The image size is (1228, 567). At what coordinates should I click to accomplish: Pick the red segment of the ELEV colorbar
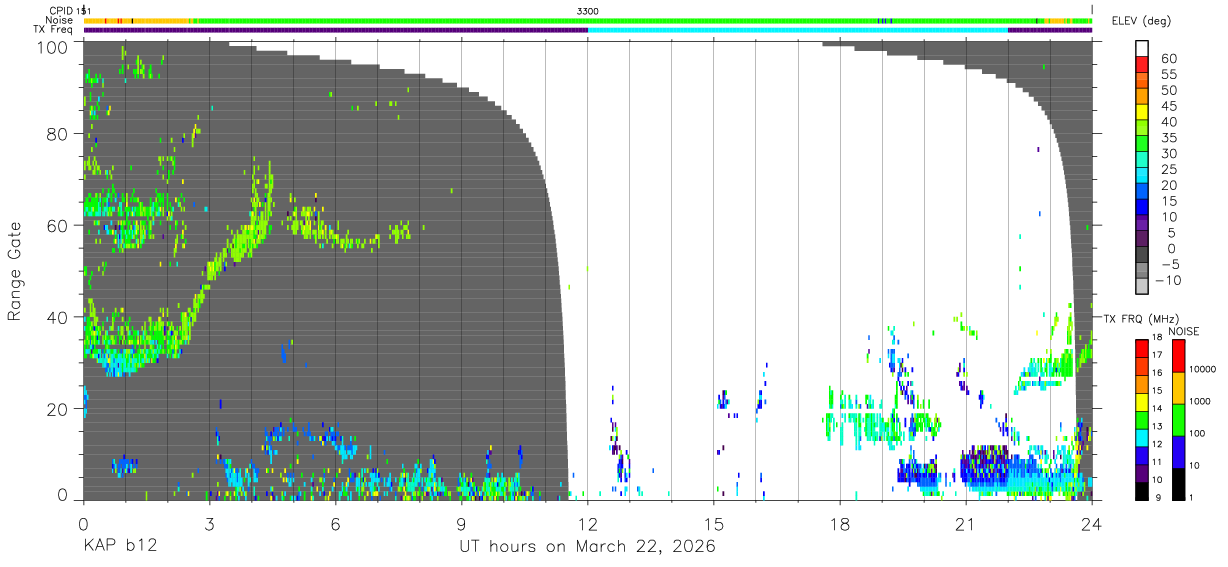click(x=1142, y=62)
